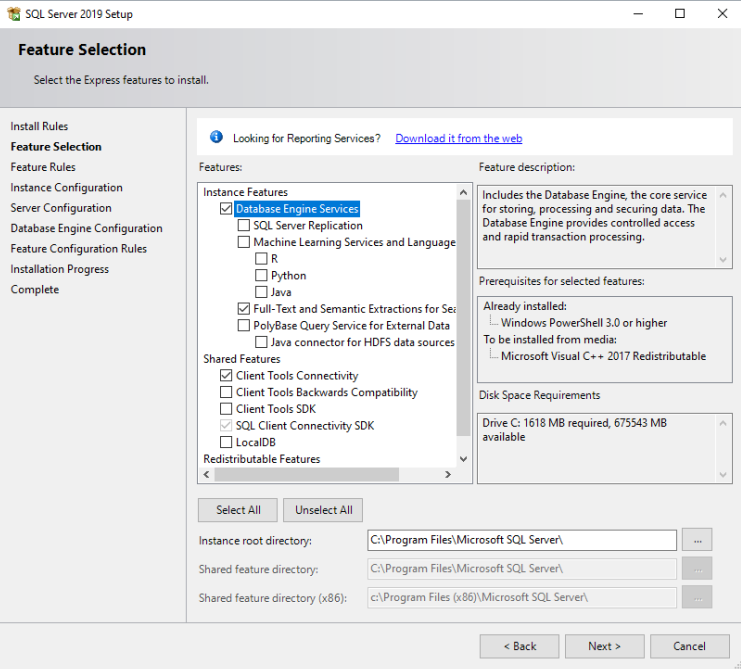Click the Shared feature directory (x86) field
741x669 pixels.
[x=522, y=597]
